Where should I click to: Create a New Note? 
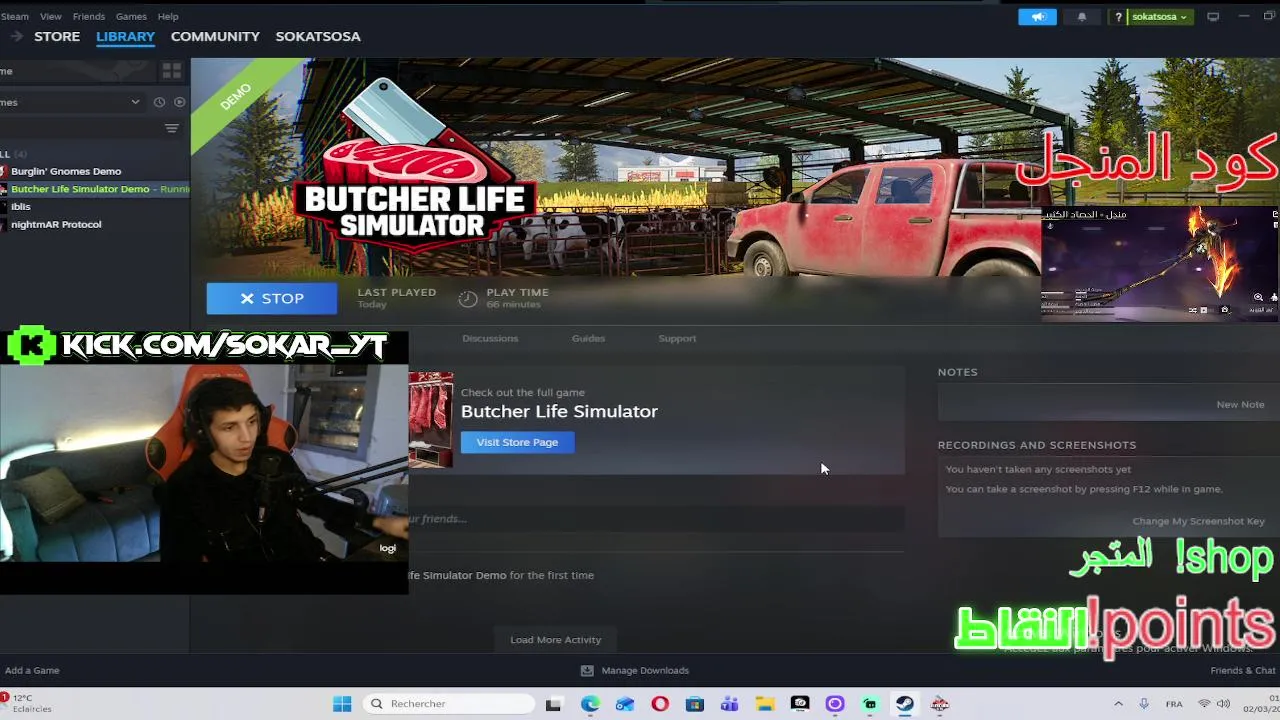click(1240, 404)
